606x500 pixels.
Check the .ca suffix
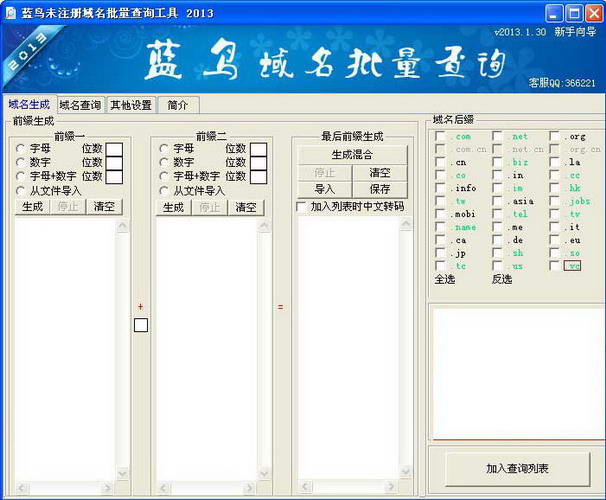click(x=440, y=240)
